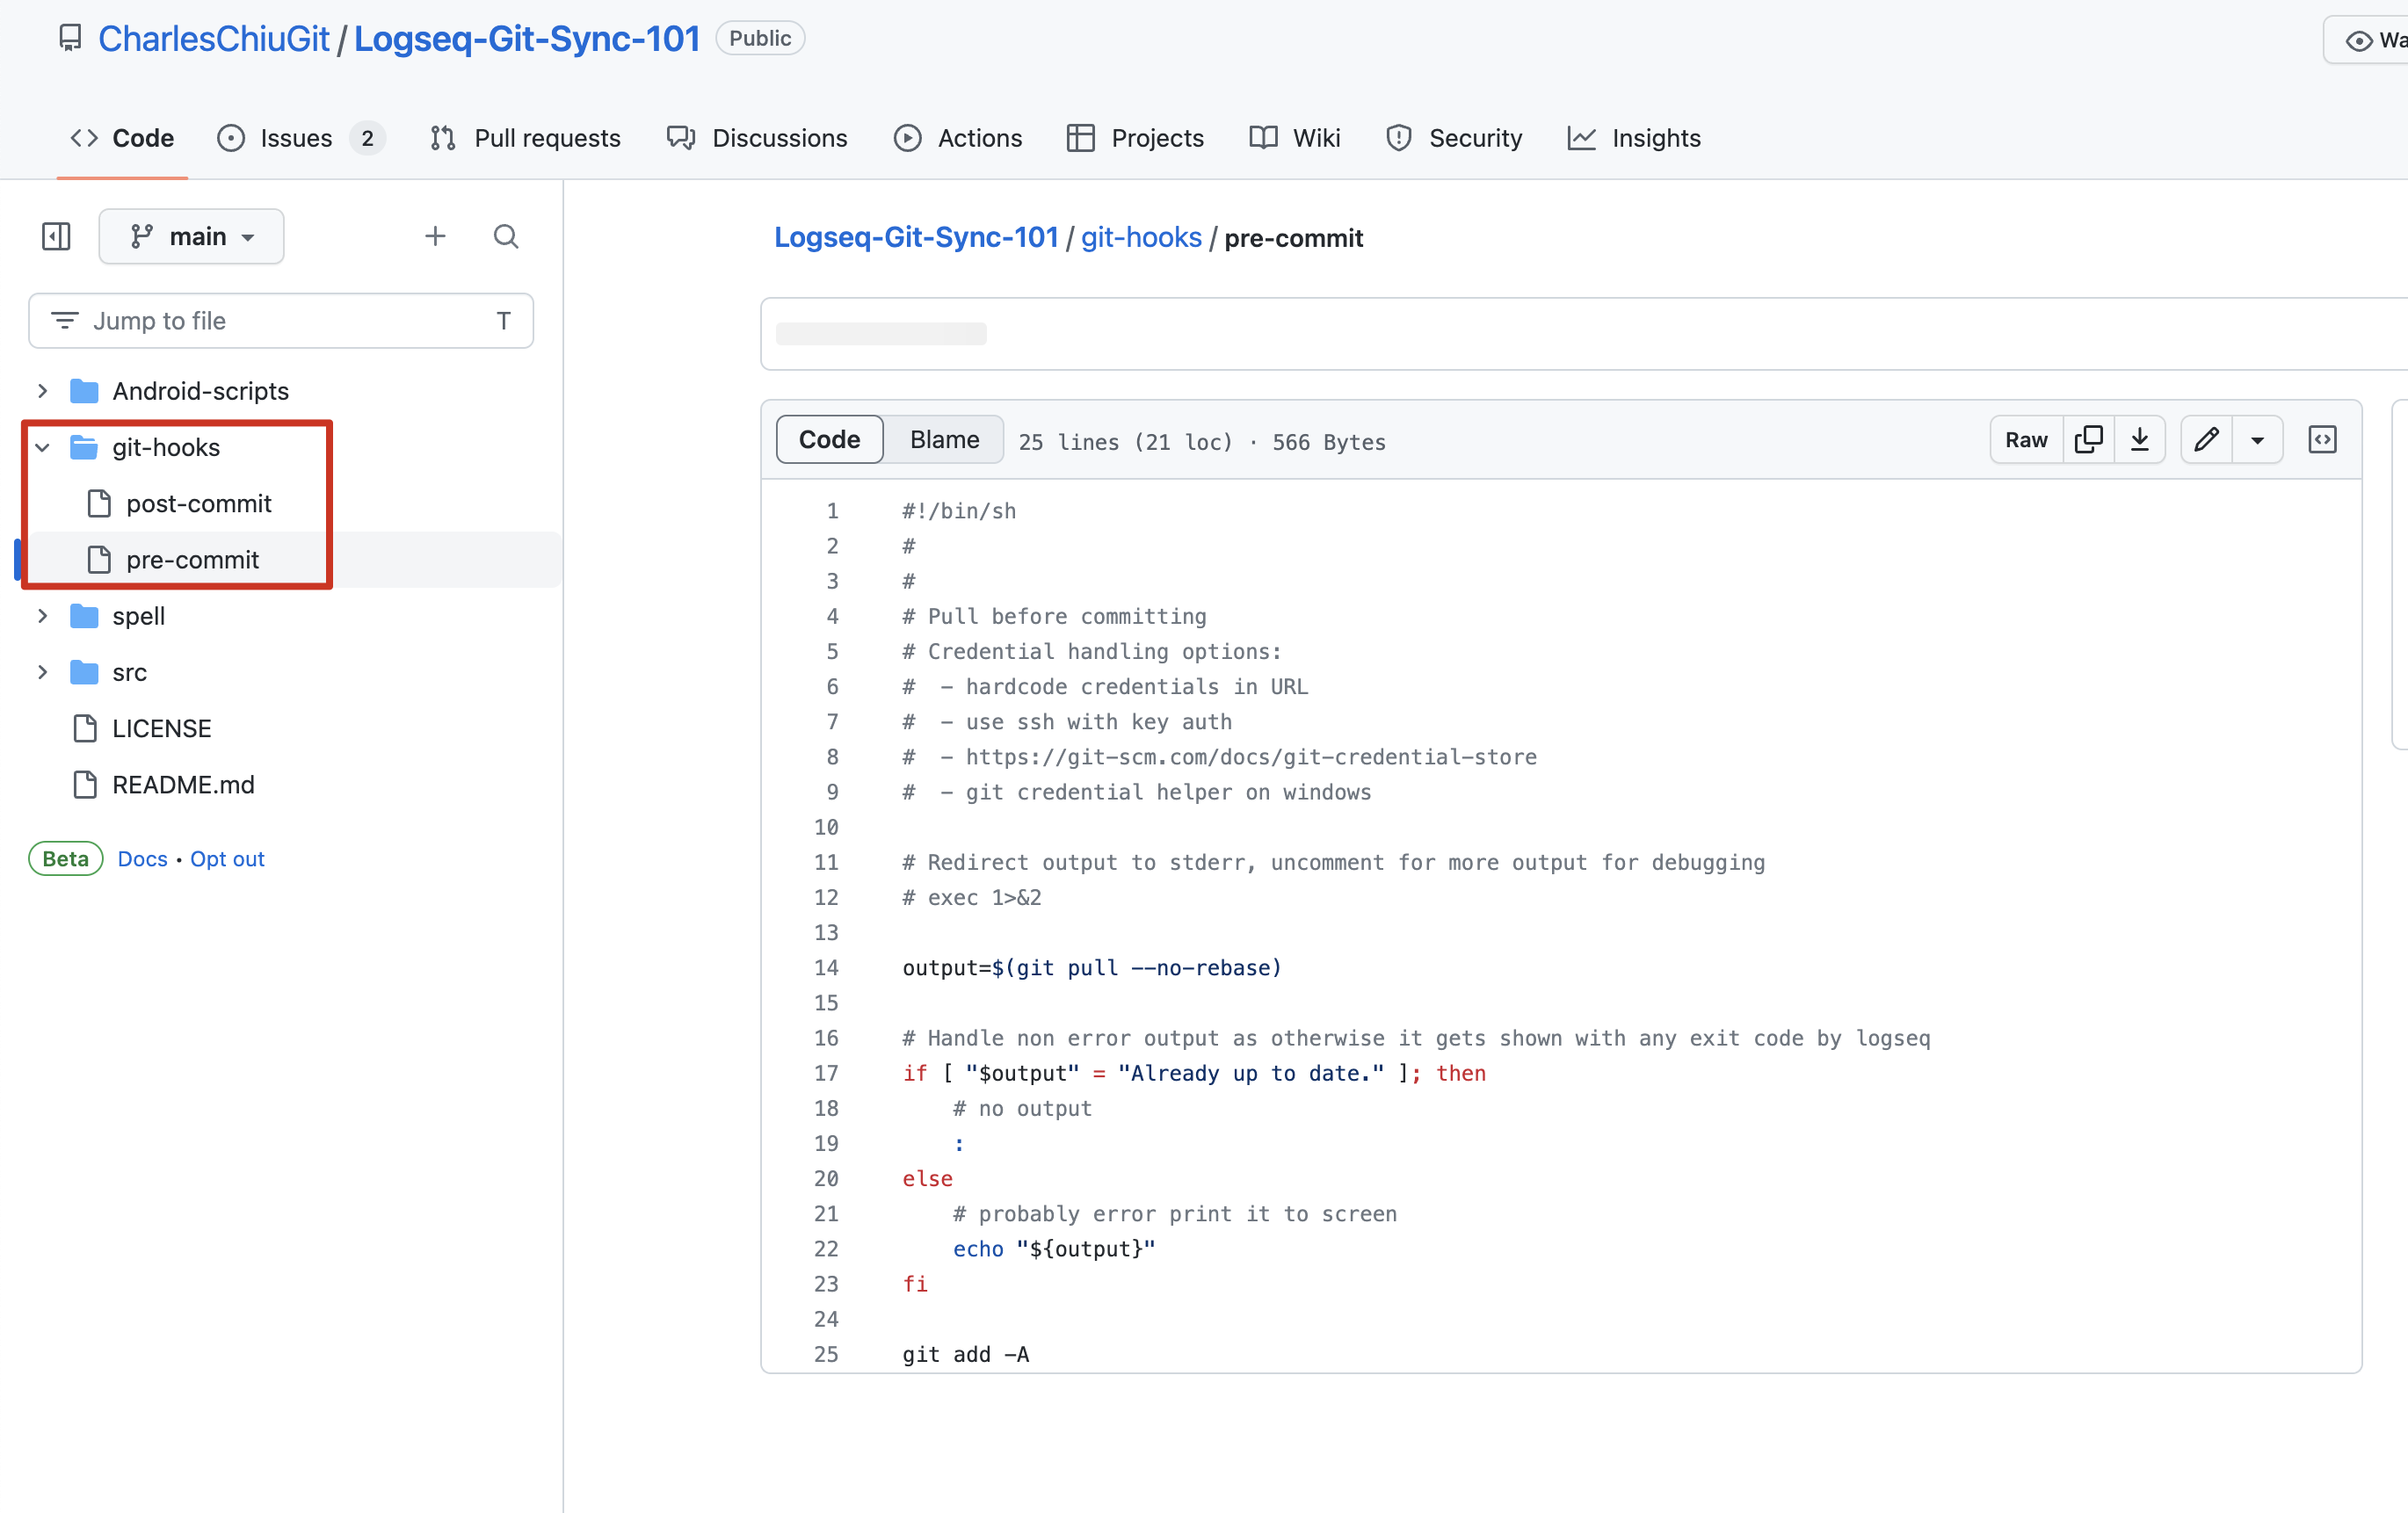The image size is (2408, 1513).
Task: Edit the file with the pencil icon
Action: pyautogui.click(x=2207, y=439)
